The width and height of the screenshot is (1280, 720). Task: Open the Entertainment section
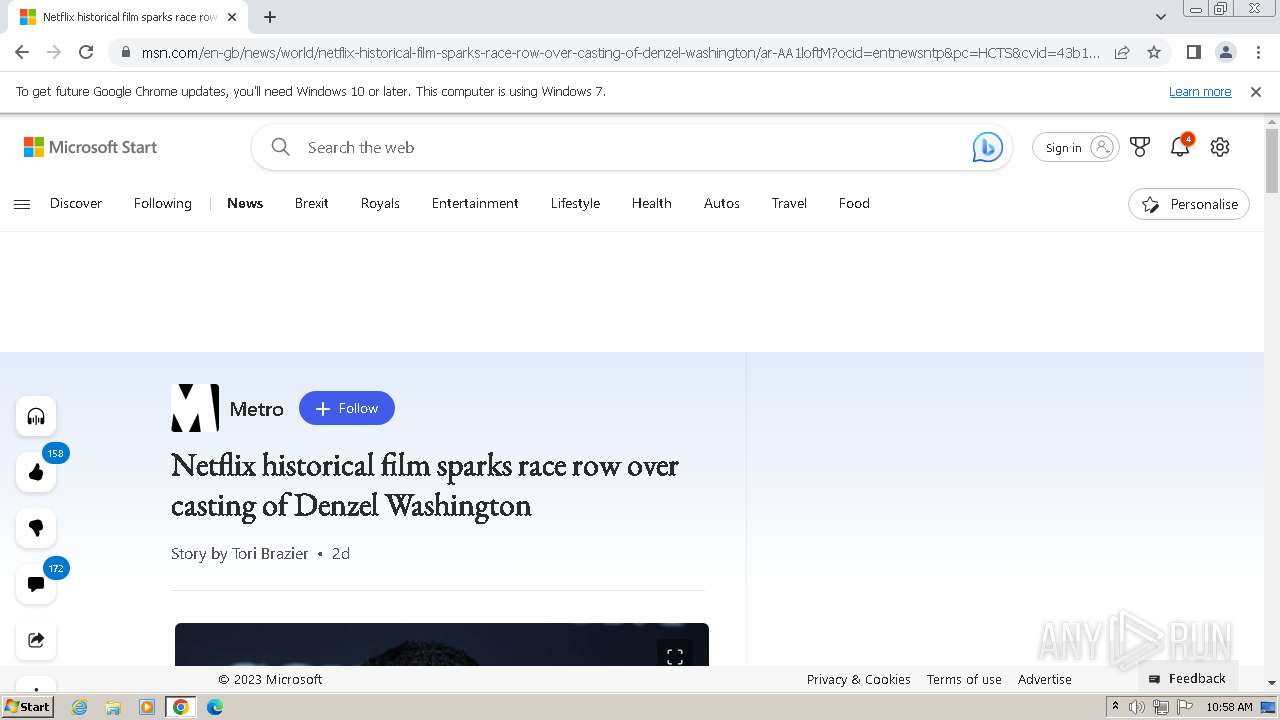[475, 203]
